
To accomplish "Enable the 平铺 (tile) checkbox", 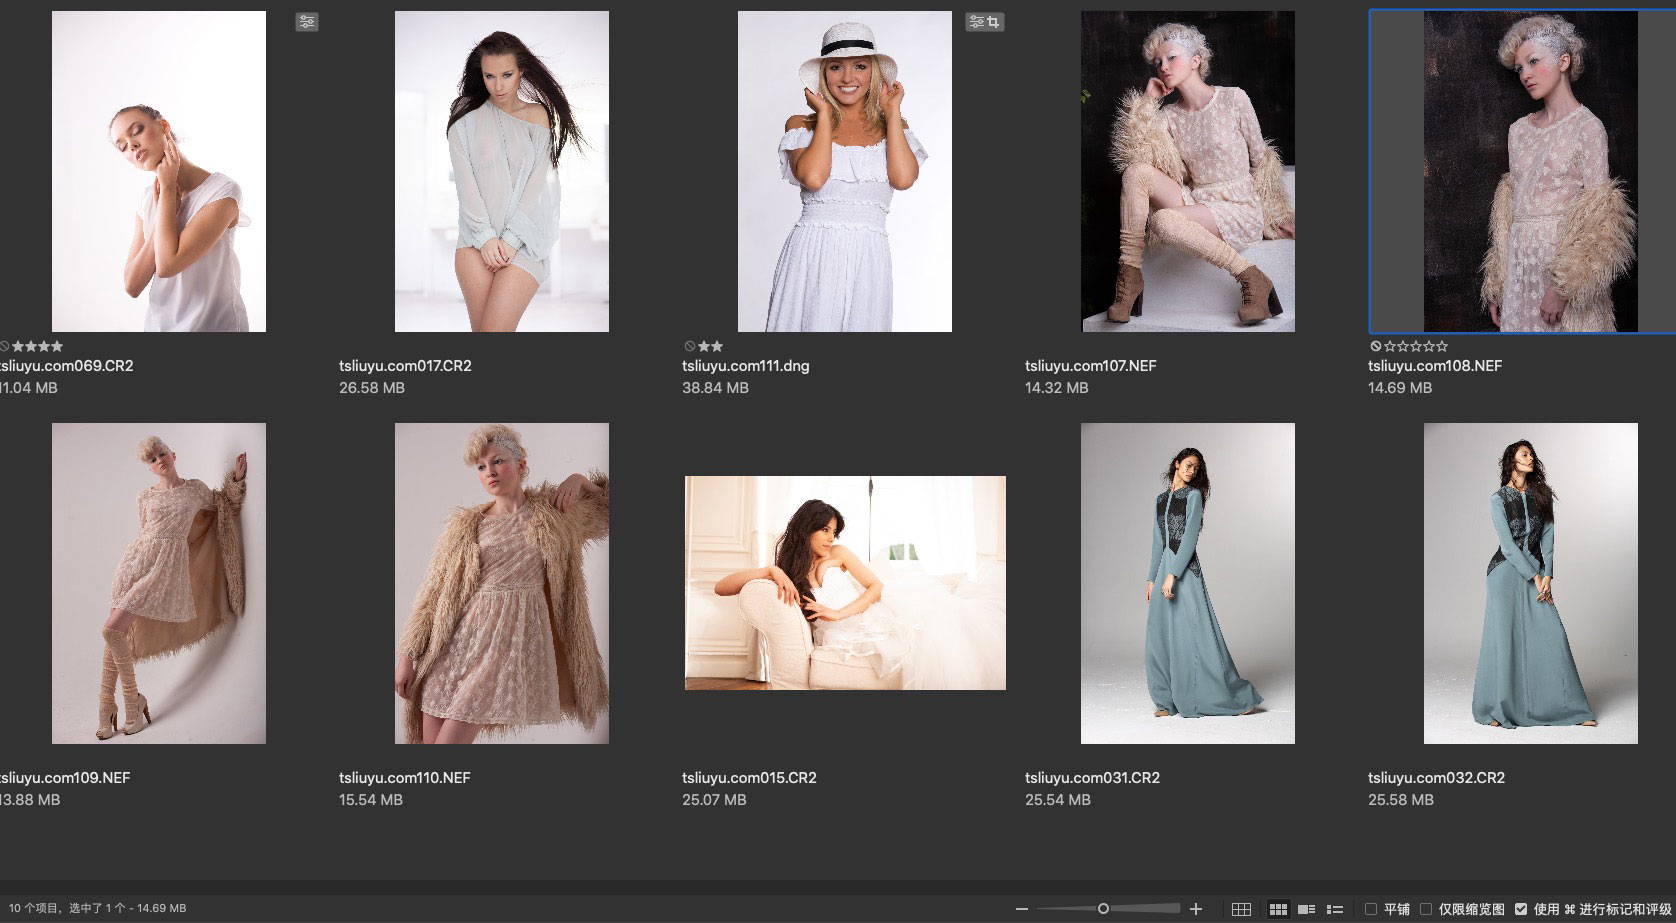I will [1371, 909].
